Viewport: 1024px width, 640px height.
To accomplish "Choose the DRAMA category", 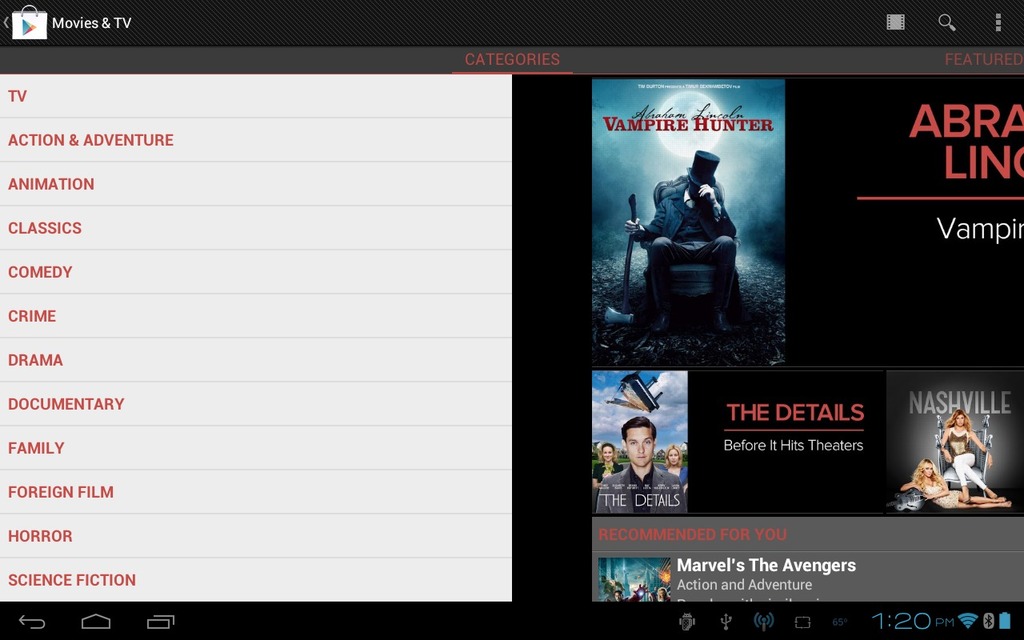I will tap(256, 360).
